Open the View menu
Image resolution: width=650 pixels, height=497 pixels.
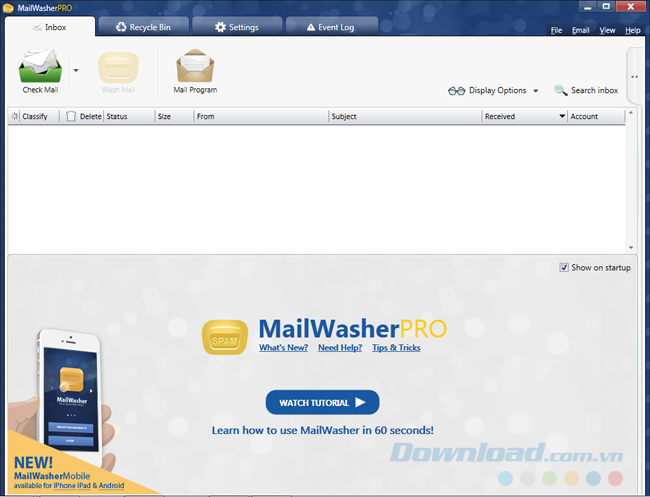(x=607, y=30)
